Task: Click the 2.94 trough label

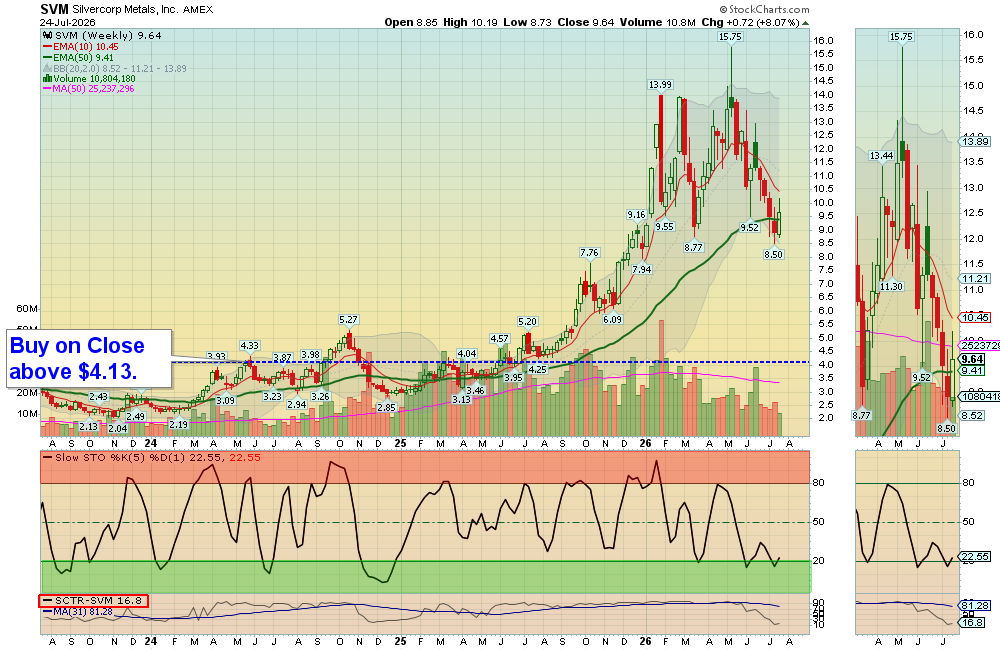Action: [x=297, y=404]
